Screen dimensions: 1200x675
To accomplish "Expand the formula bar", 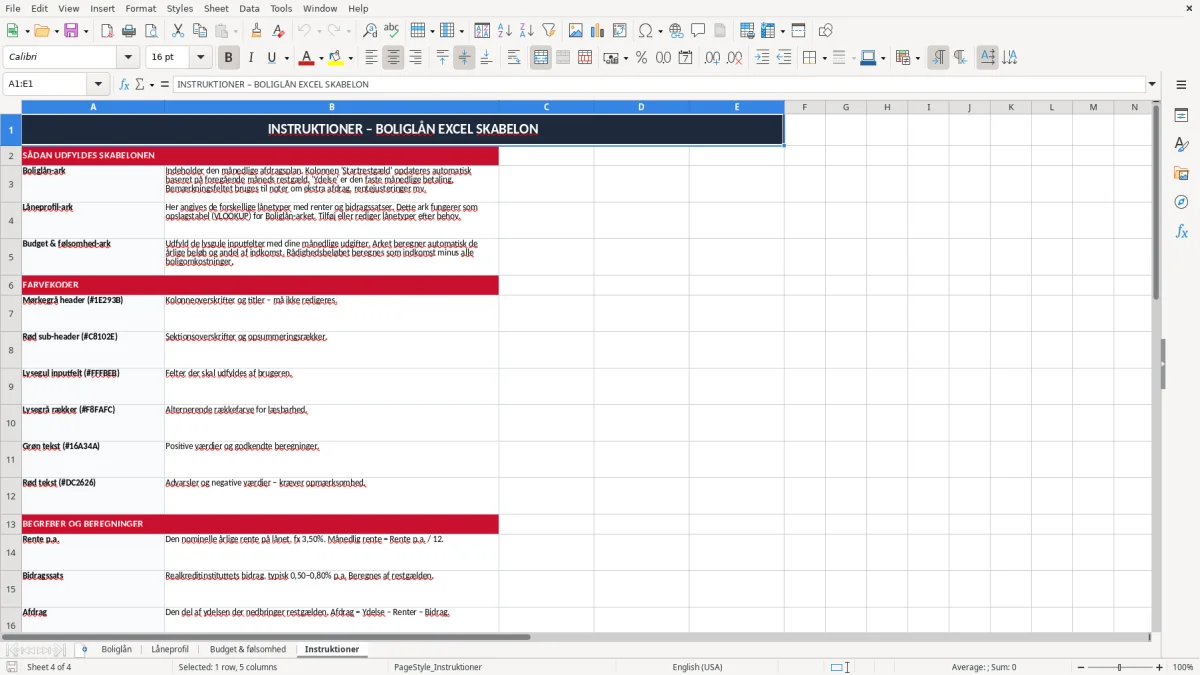I will tap(1152, 84).
